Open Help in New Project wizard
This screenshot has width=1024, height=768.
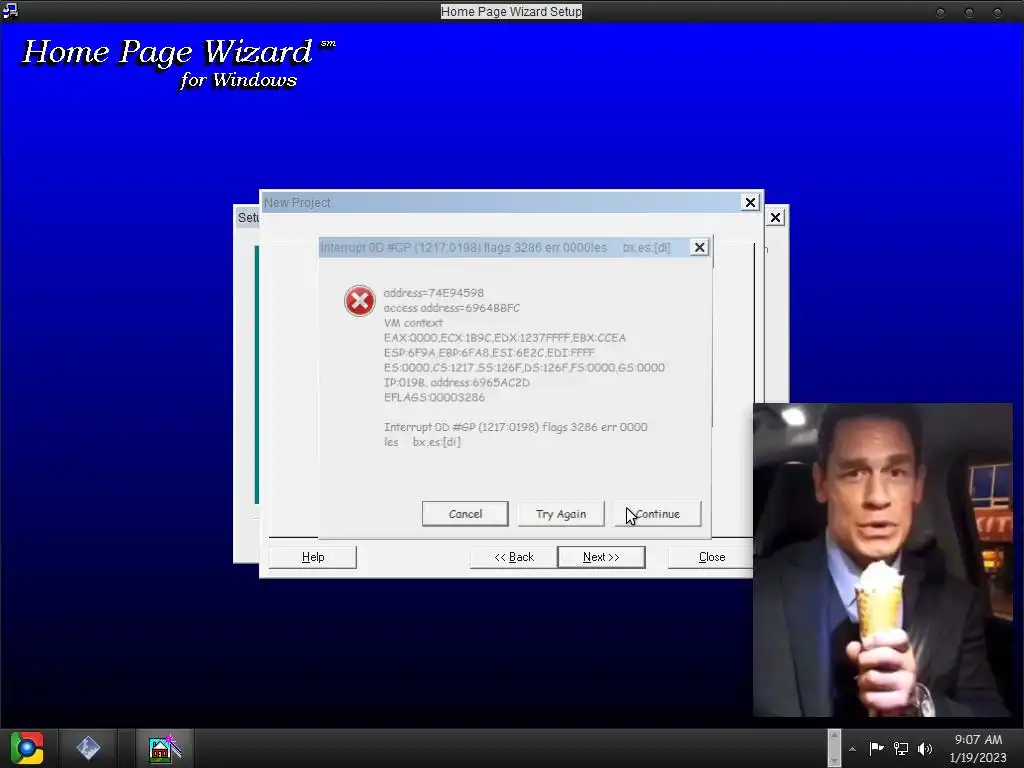click(313, 557)
